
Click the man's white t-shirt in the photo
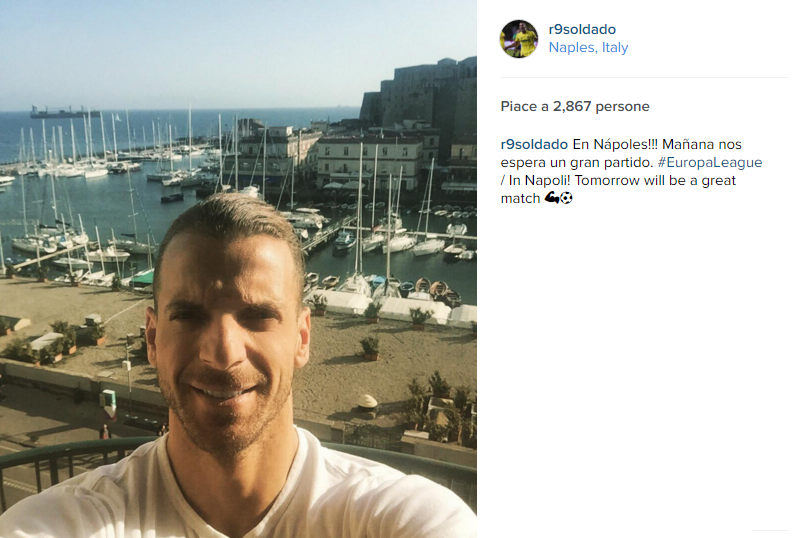238,497
